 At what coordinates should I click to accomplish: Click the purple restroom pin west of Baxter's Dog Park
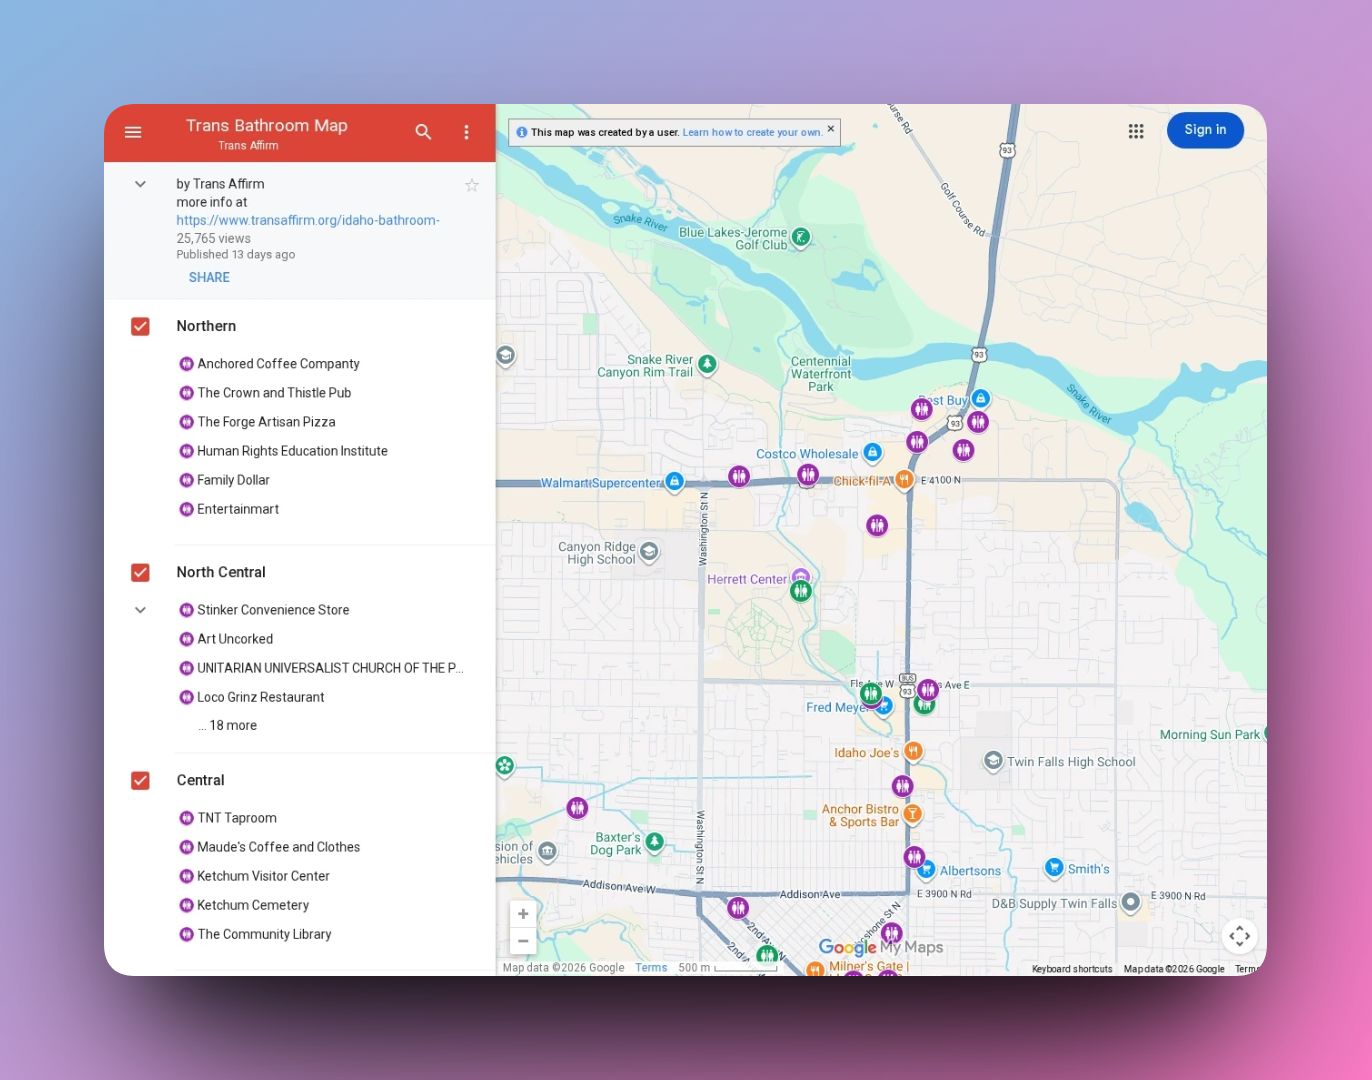pos(577,808)
